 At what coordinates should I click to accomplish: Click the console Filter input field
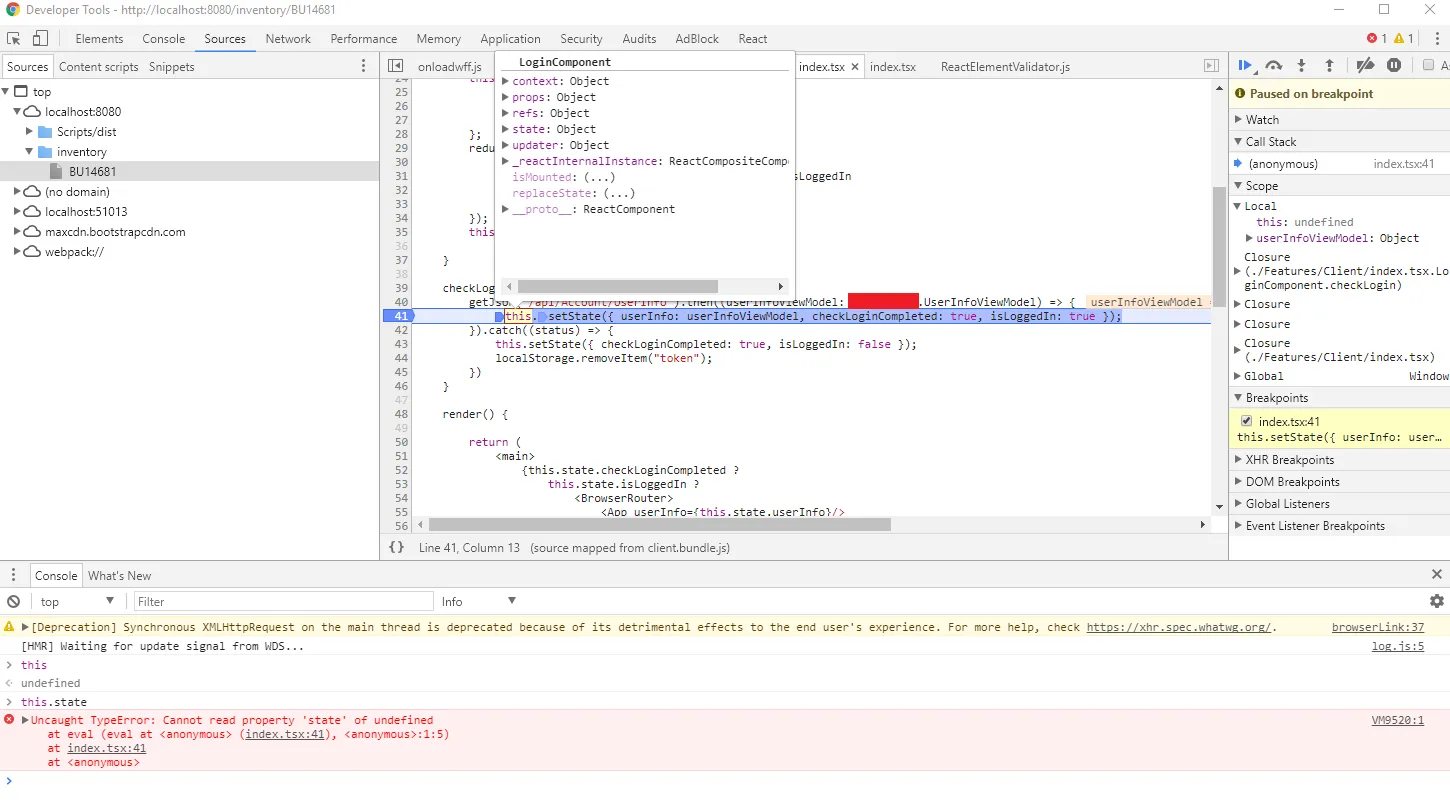(283, 601)
